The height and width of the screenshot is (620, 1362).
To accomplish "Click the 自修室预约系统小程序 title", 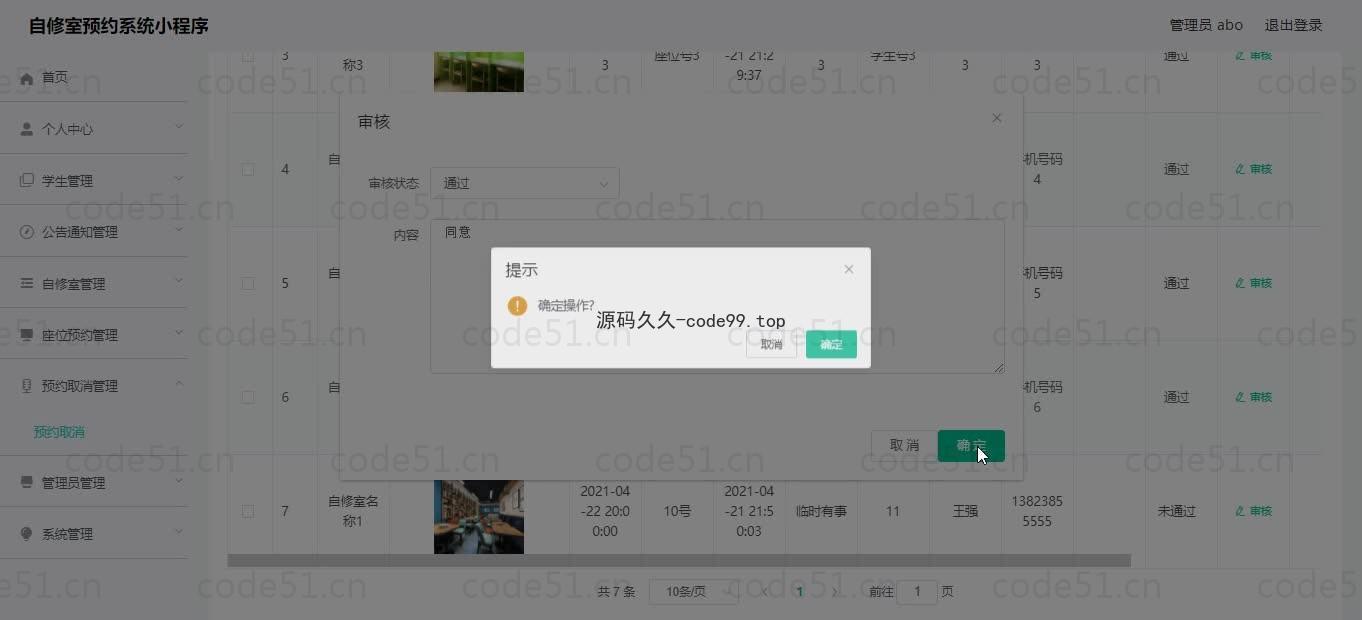I will 119,26.
